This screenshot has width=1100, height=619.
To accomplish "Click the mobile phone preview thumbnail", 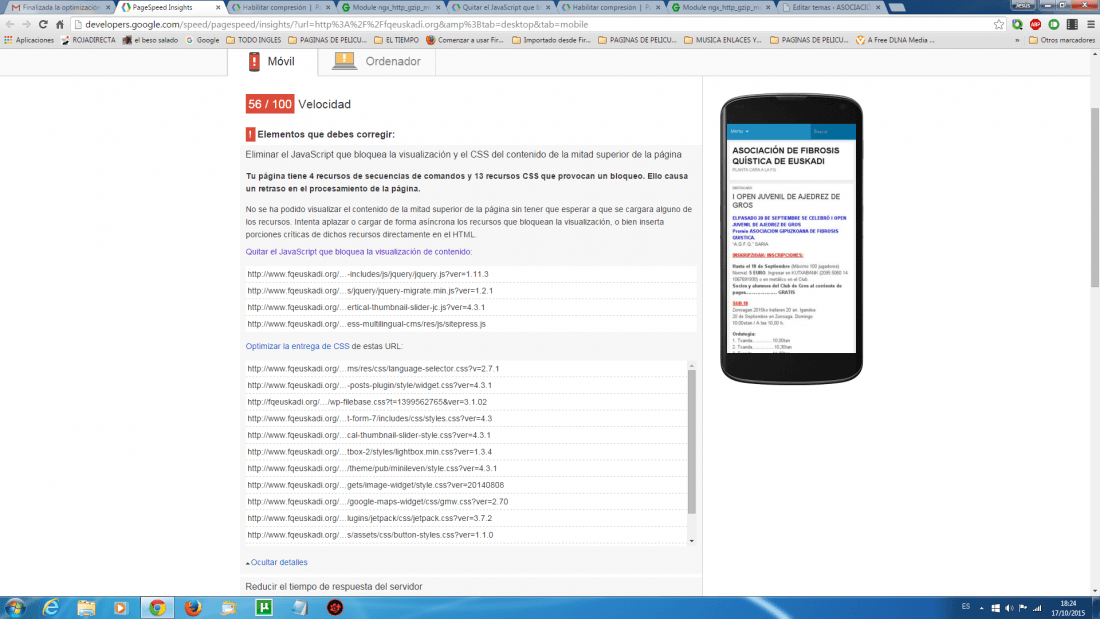I will click(x=791, y=239).
